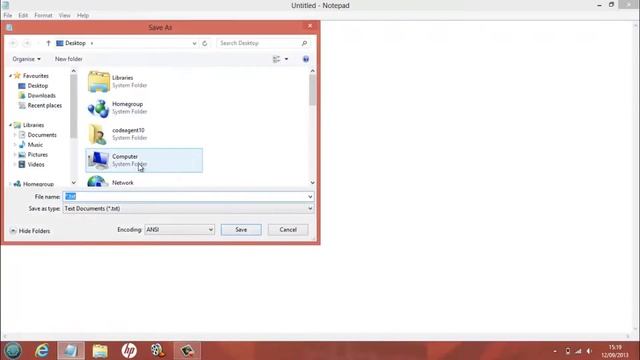
Task: Open the Libraries system folder icon
Action: (x=98, y=81)
